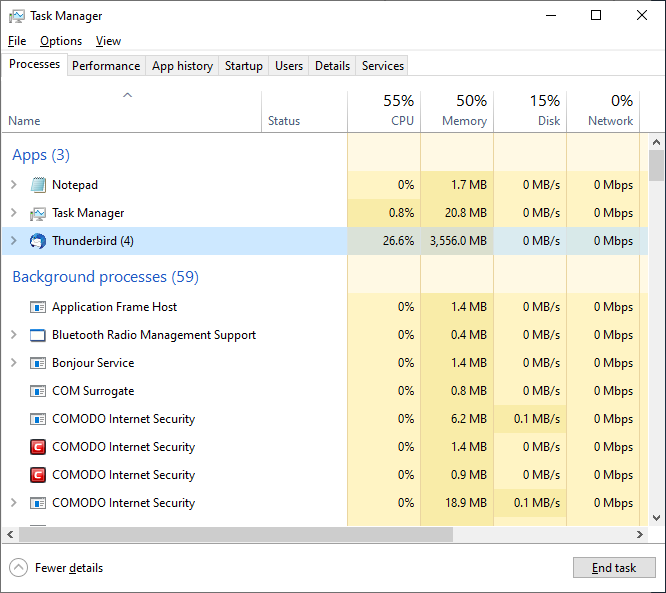Collapse to Fewer details view

(x=57, y=568)
